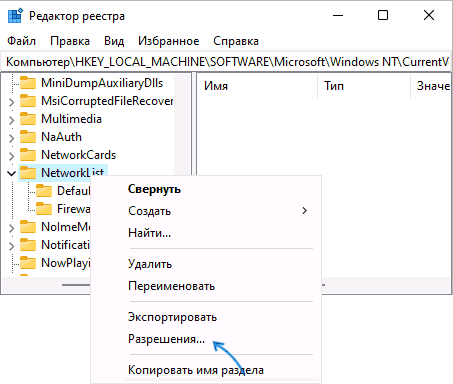Click the NolmeM folder icon

click(28, 227)
